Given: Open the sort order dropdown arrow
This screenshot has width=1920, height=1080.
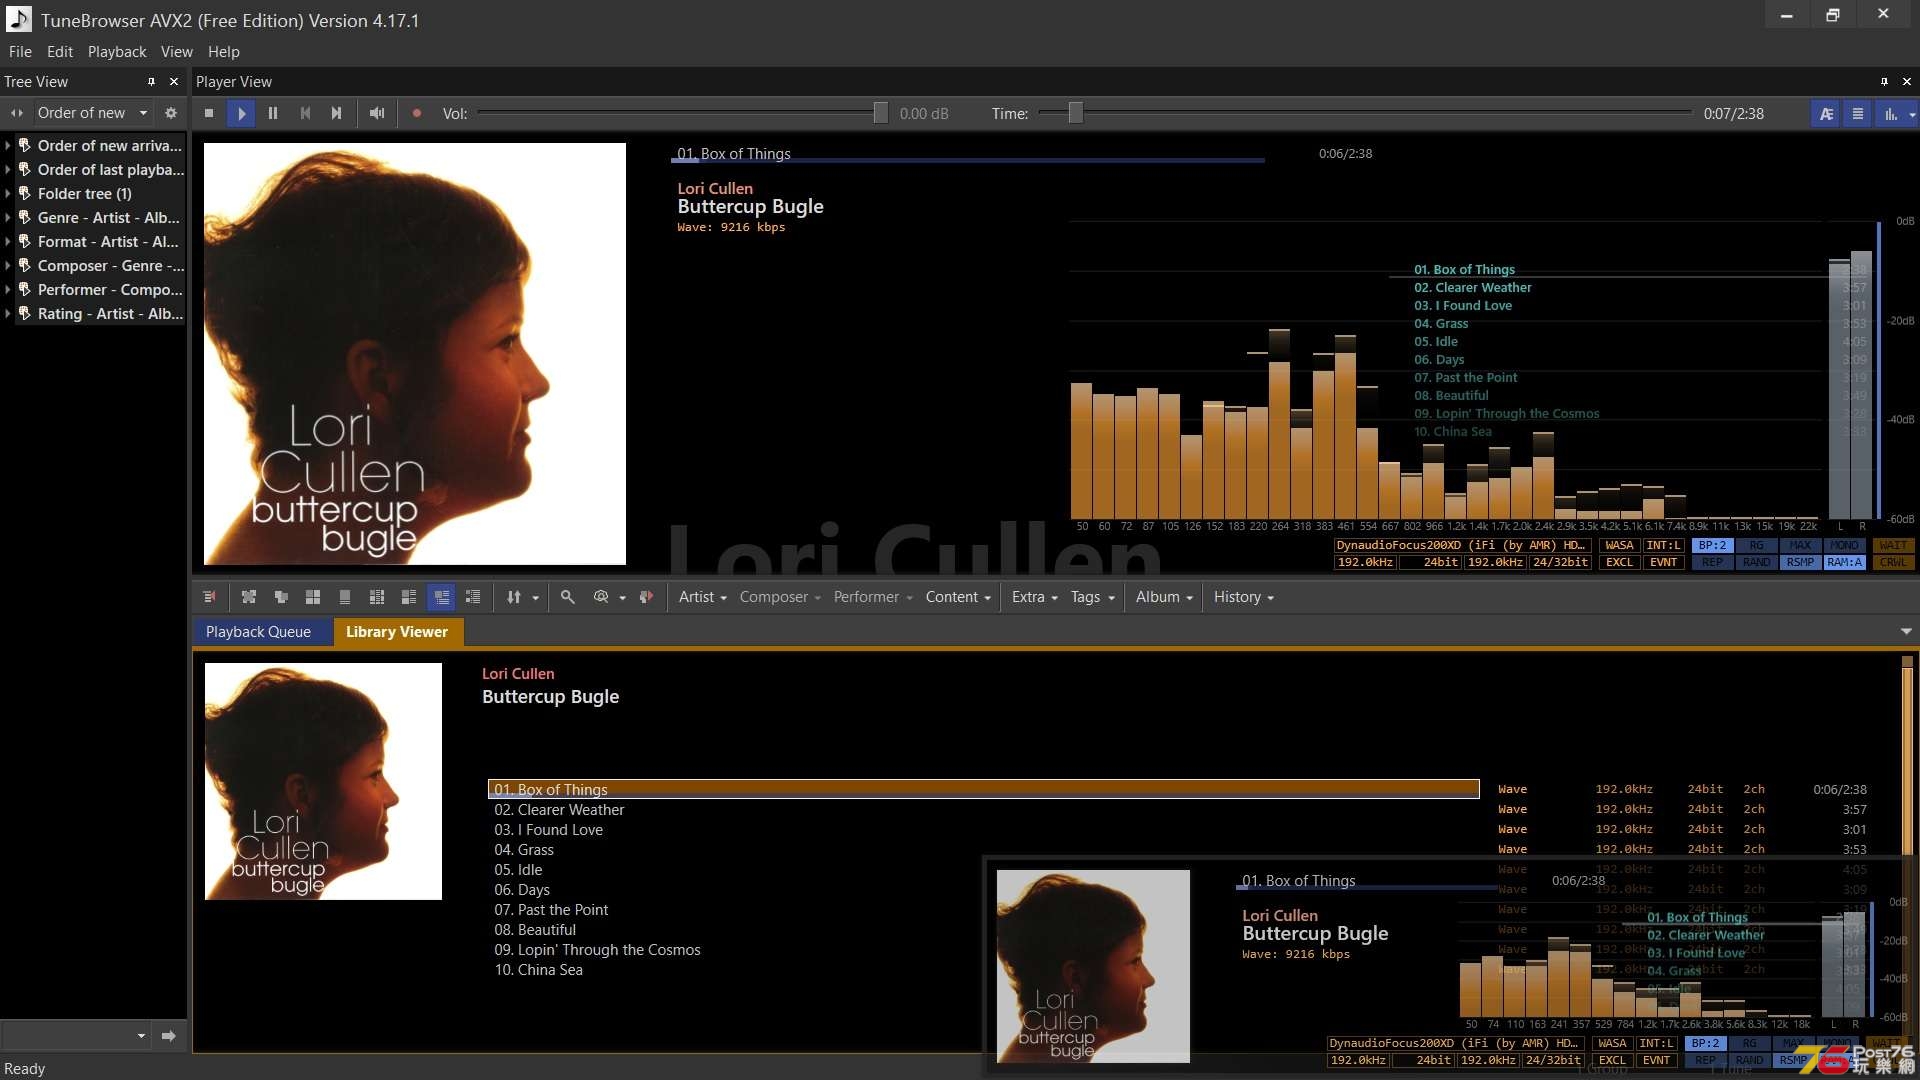Looking at the screenshot, I should (536, 598).
